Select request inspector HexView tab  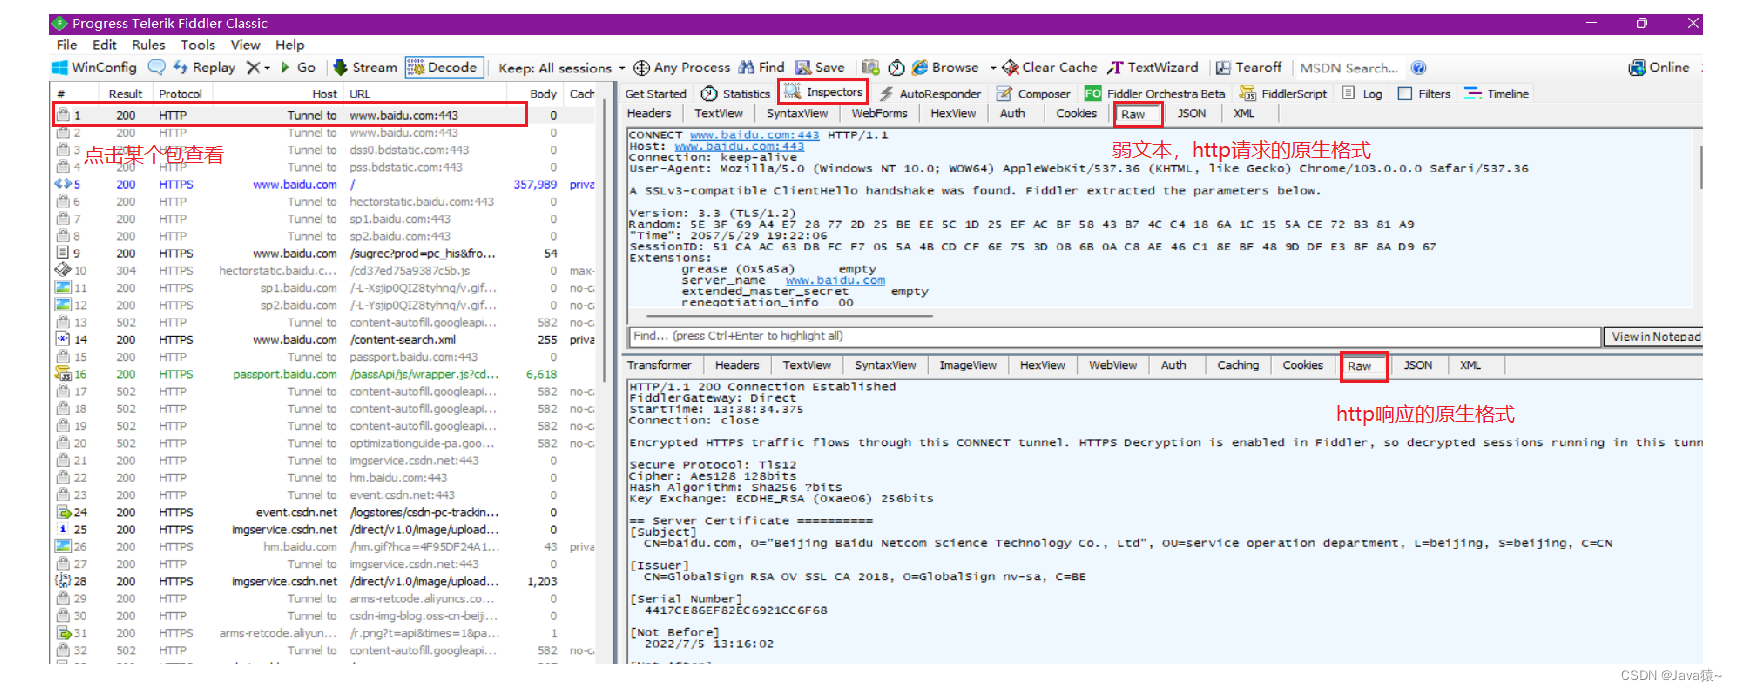tap(953, 113)
